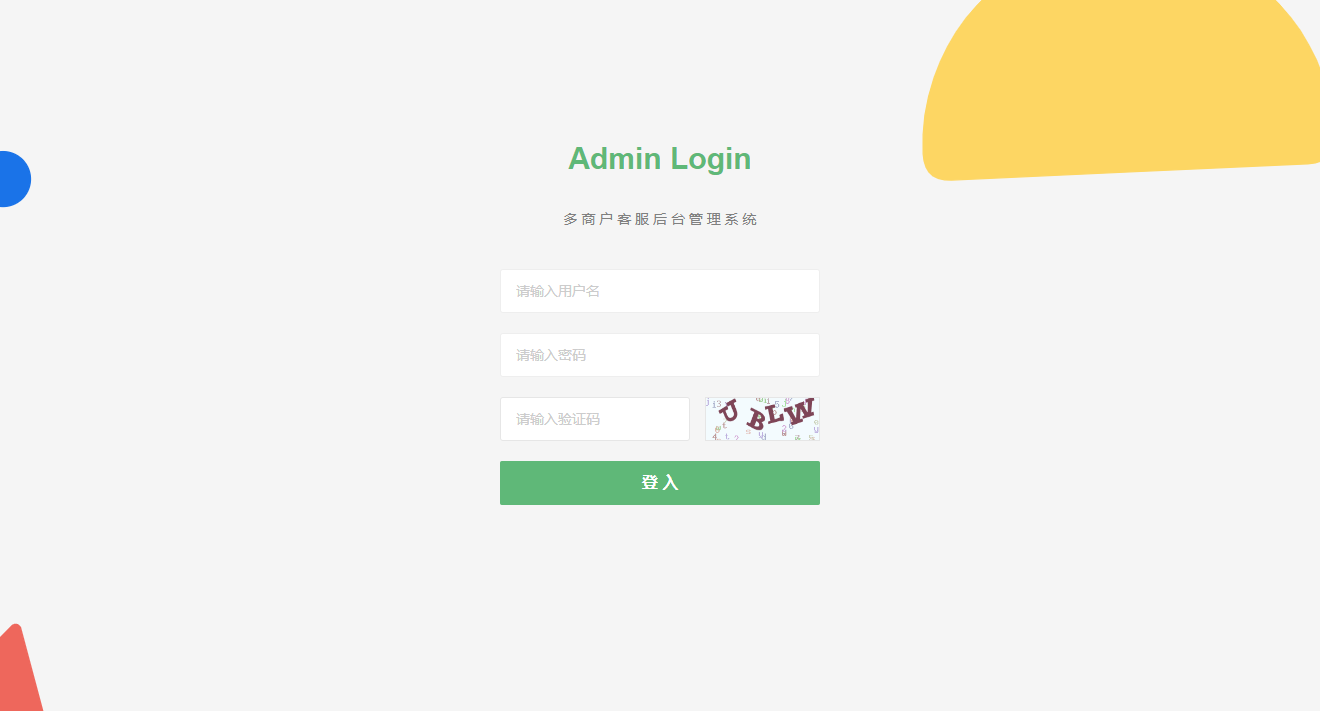Click the Admin Login heading
Screen dimensions: 1320x711
660,159
